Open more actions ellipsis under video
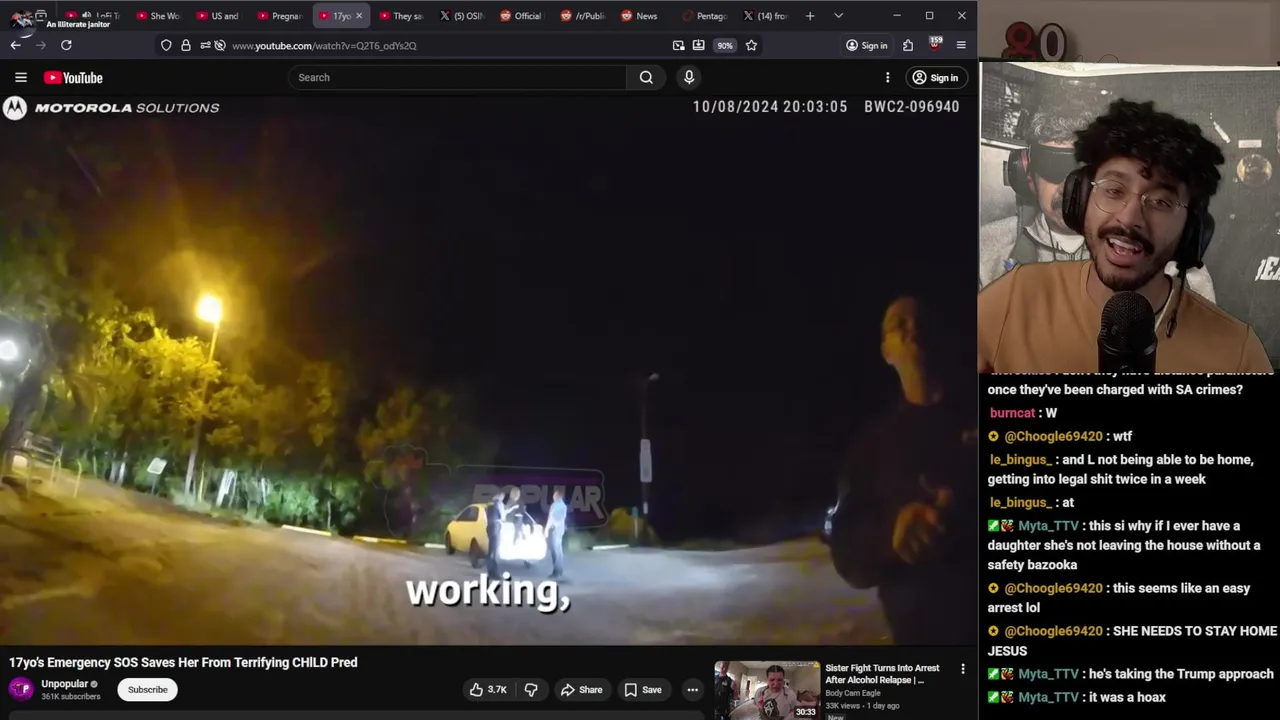 pos(692,689)
